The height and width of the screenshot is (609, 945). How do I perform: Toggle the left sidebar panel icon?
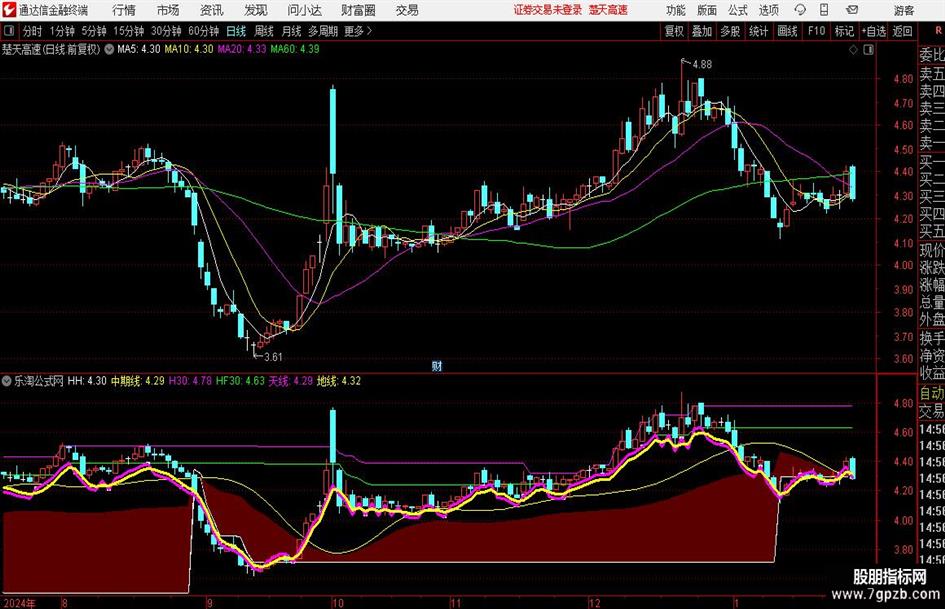[x=8, y=31]
